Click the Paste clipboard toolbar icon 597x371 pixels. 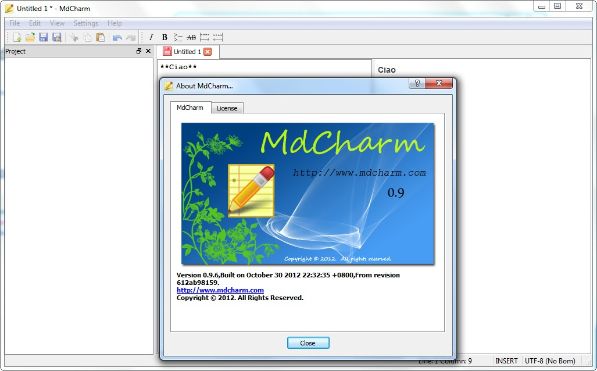[101, 37]
